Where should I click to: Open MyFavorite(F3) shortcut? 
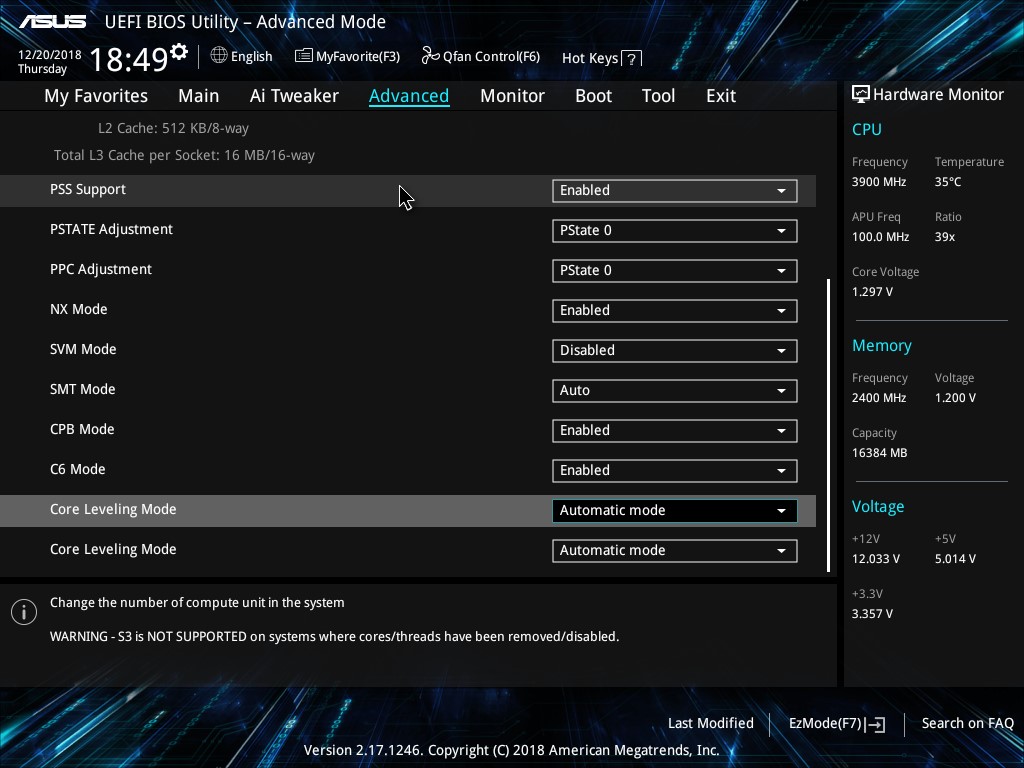[347, 57]
